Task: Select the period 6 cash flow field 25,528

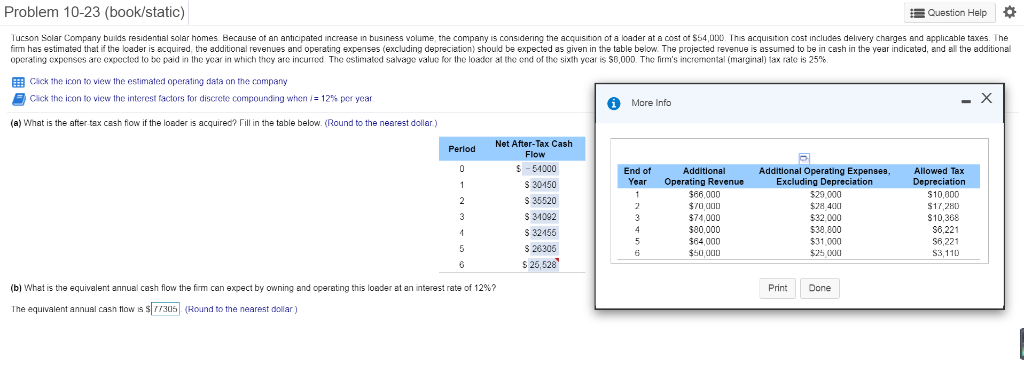Action: tap(543, 264)
